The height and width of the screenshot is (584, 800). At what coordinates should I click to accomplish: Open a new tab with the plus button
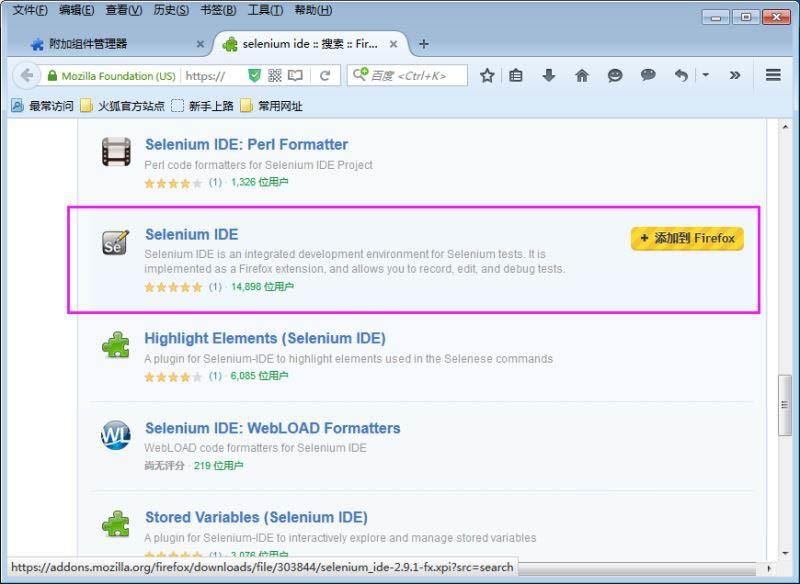pyautogui.click(x=421, y=44)
